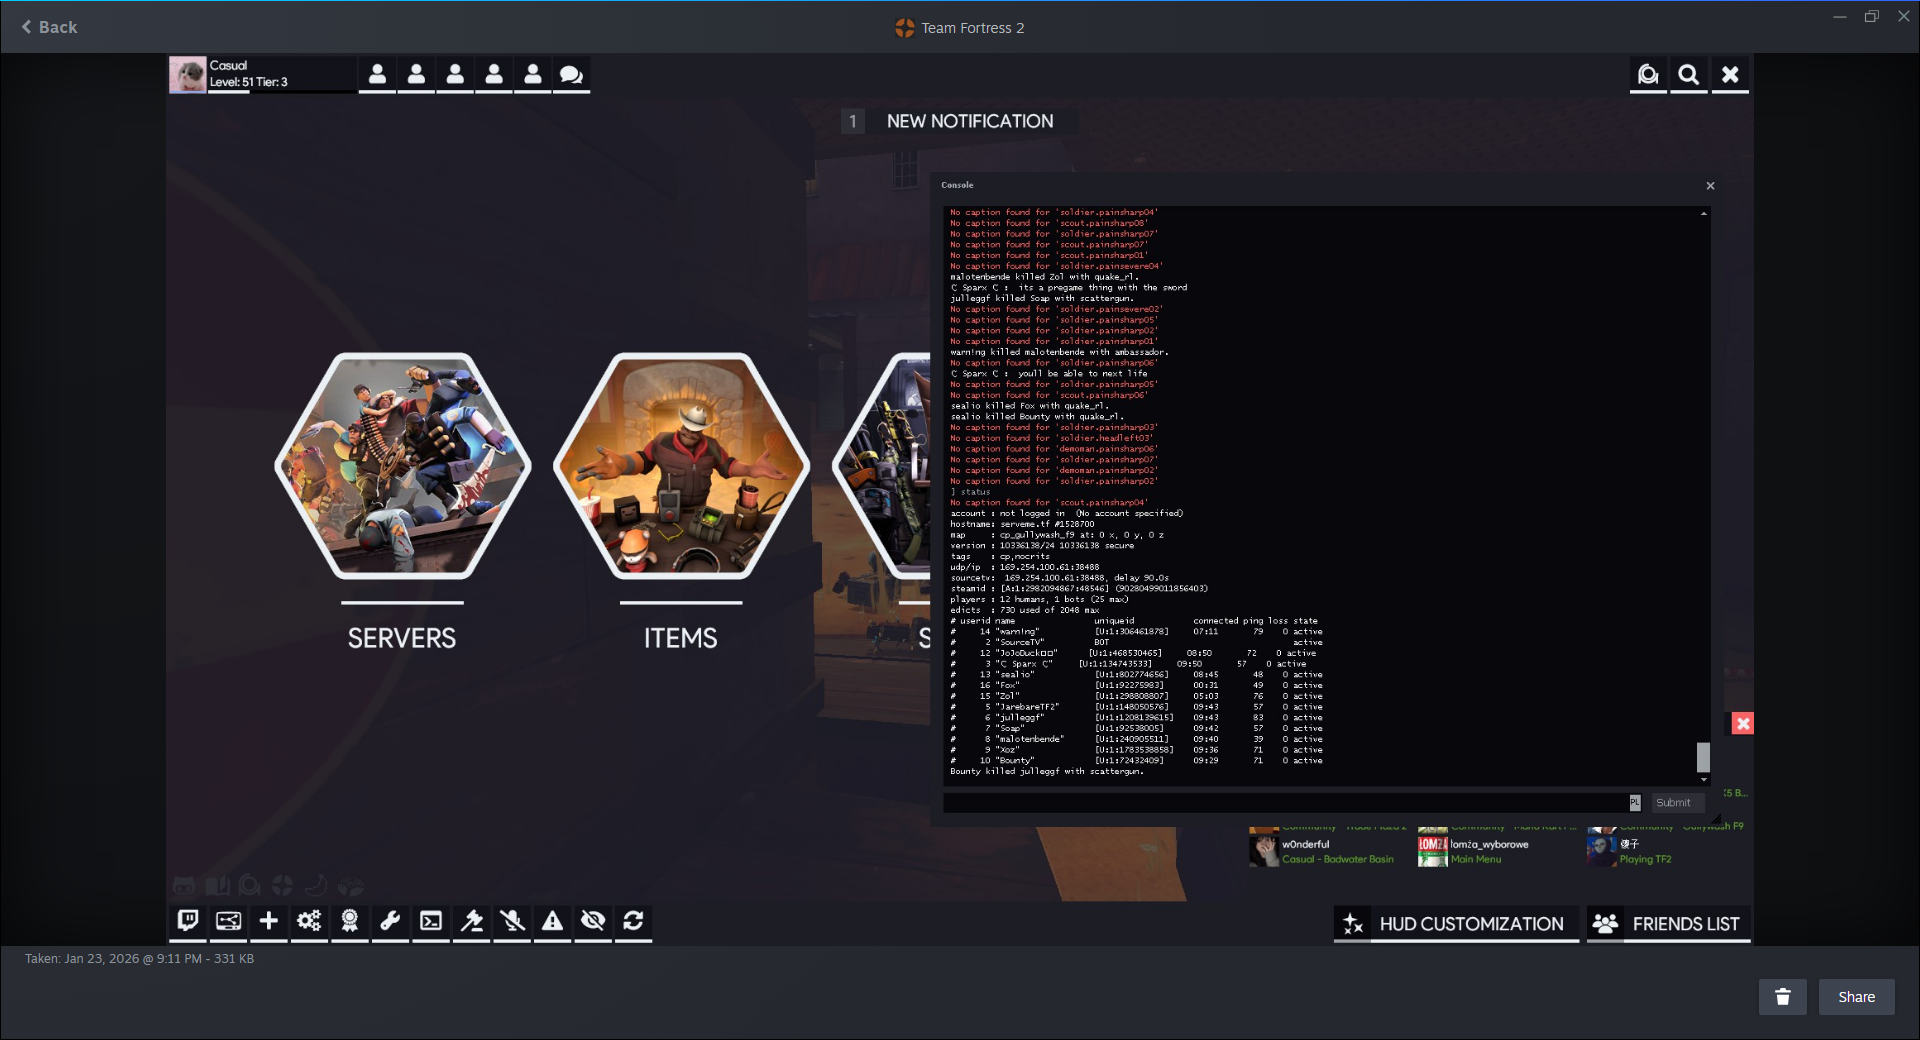Click the wrench options icon
1920x1040 pixels.
pyautogui.click(x=390, y=921)
